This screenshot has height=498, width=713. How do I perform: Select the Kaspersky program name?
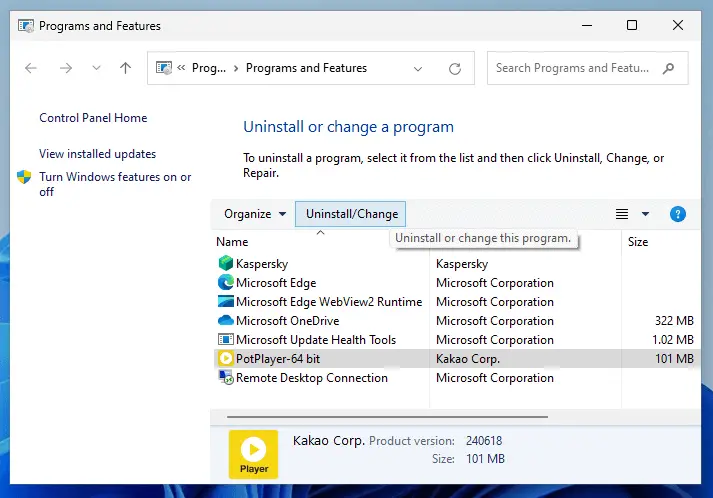tap(262, 264)
